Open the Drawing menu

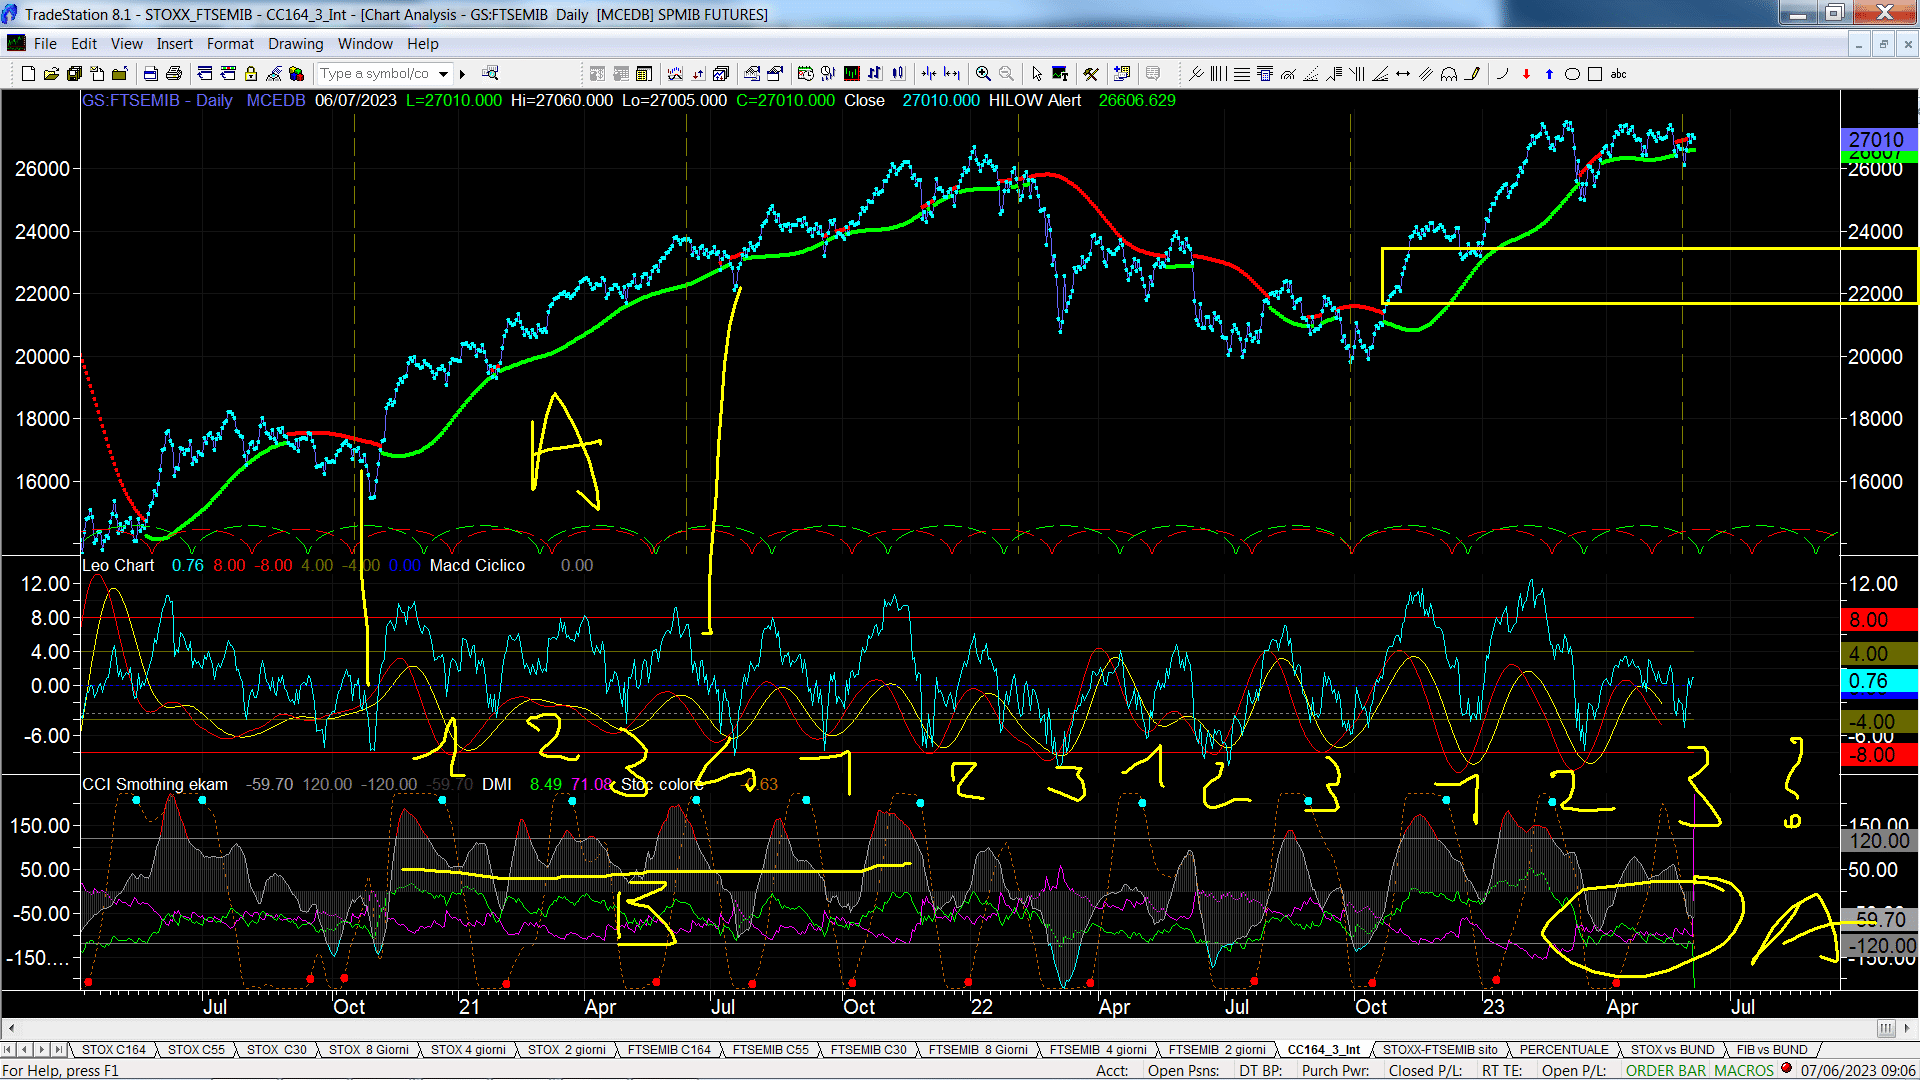(x=295, y=44)
